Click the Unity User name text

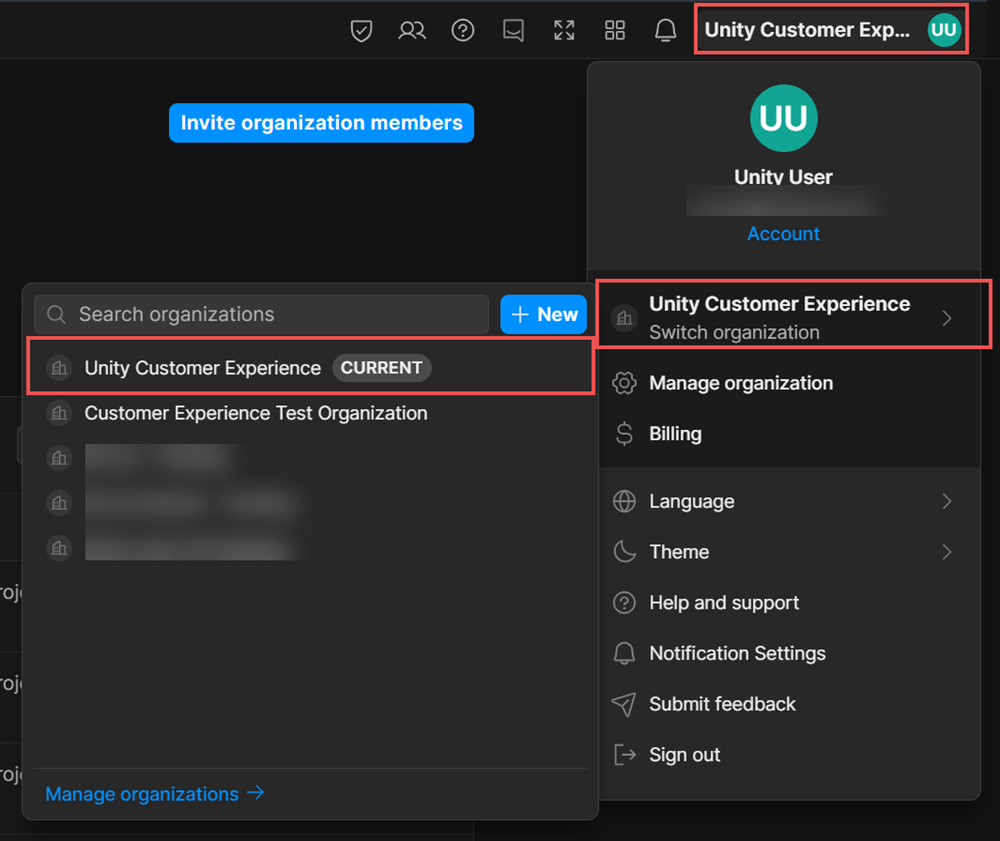783,177
